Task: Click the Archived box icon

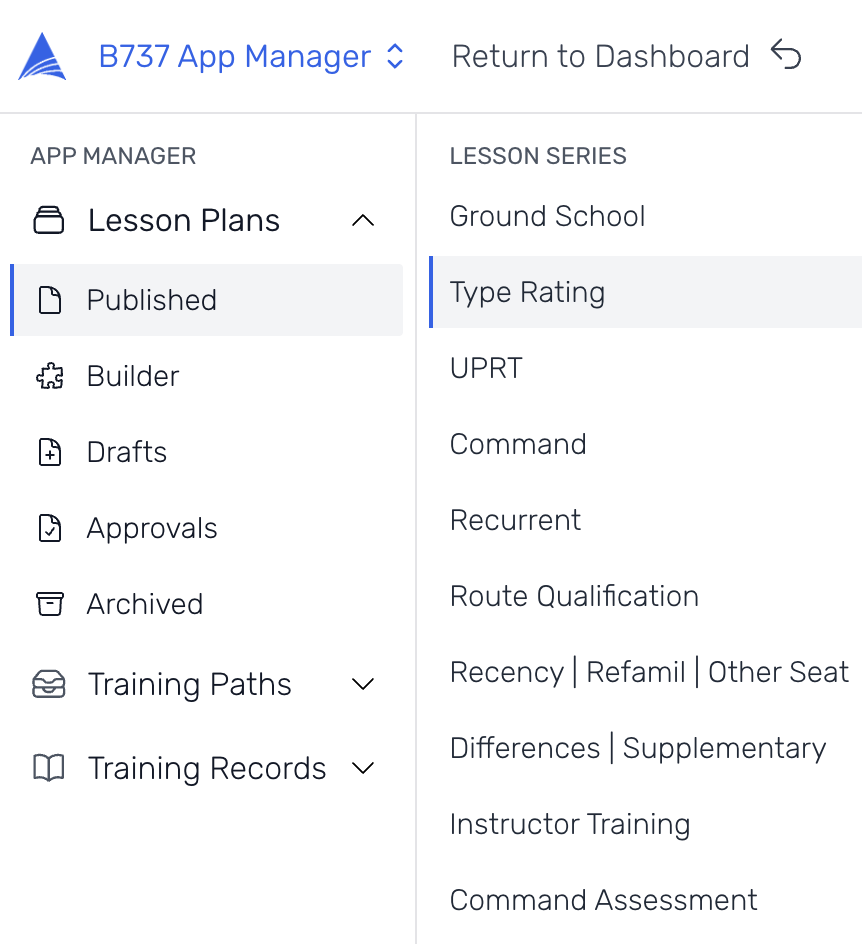Action: 49,604
